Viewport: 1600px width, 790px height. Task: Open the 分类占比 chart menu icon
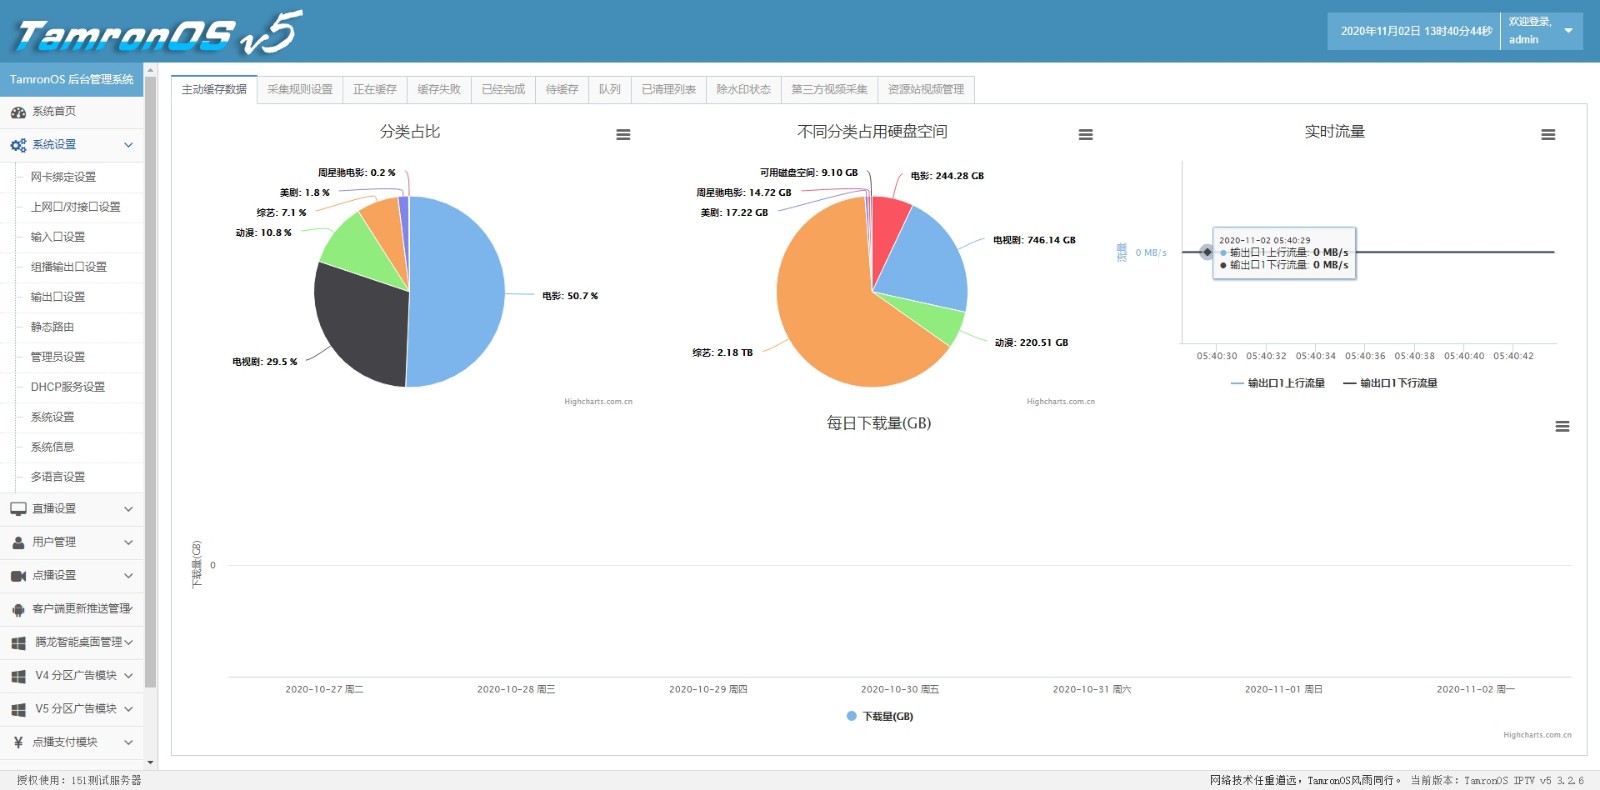[x=623, y=135]
